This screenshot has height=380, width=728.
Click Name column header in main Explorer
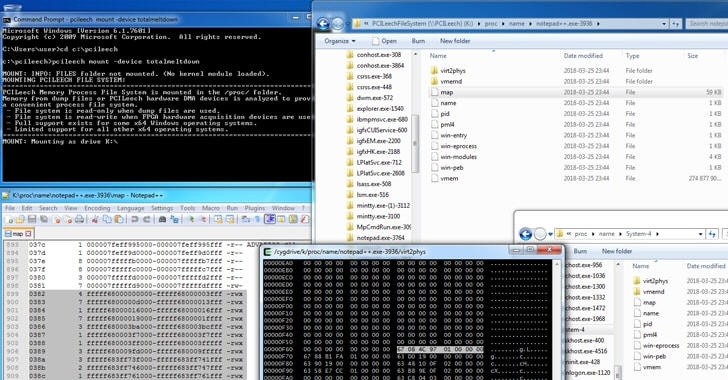(438, 56)
